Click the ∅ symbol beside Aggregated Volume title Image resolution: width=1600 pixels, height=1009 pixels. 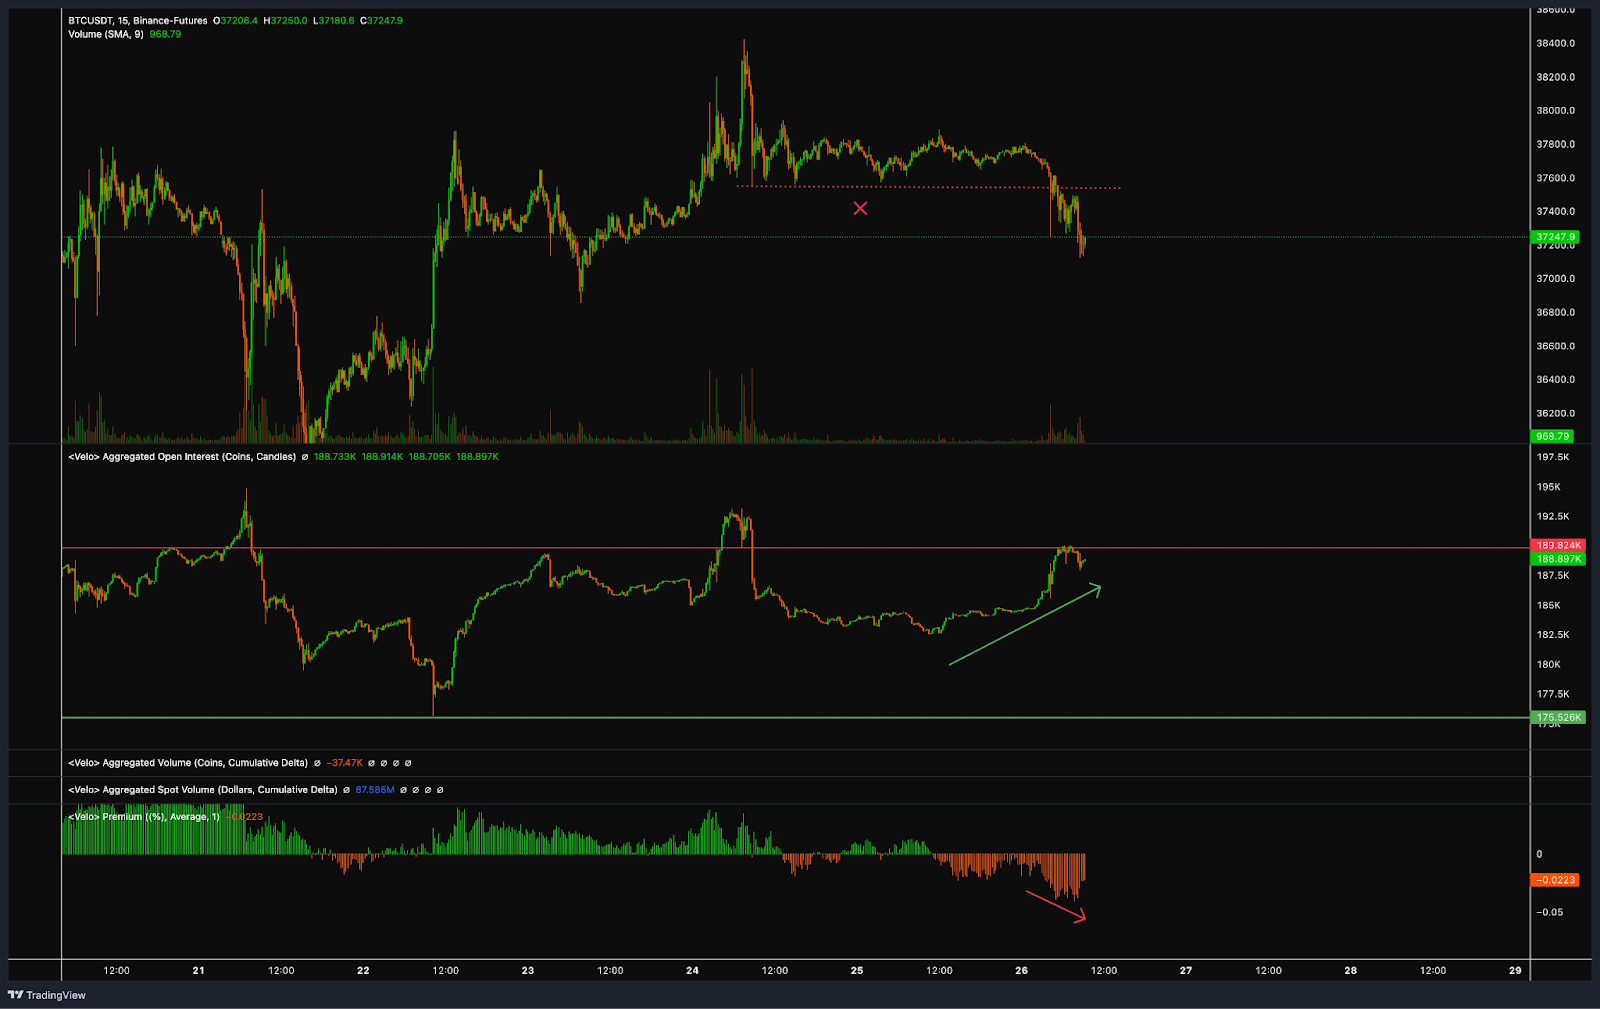[317, 763]
